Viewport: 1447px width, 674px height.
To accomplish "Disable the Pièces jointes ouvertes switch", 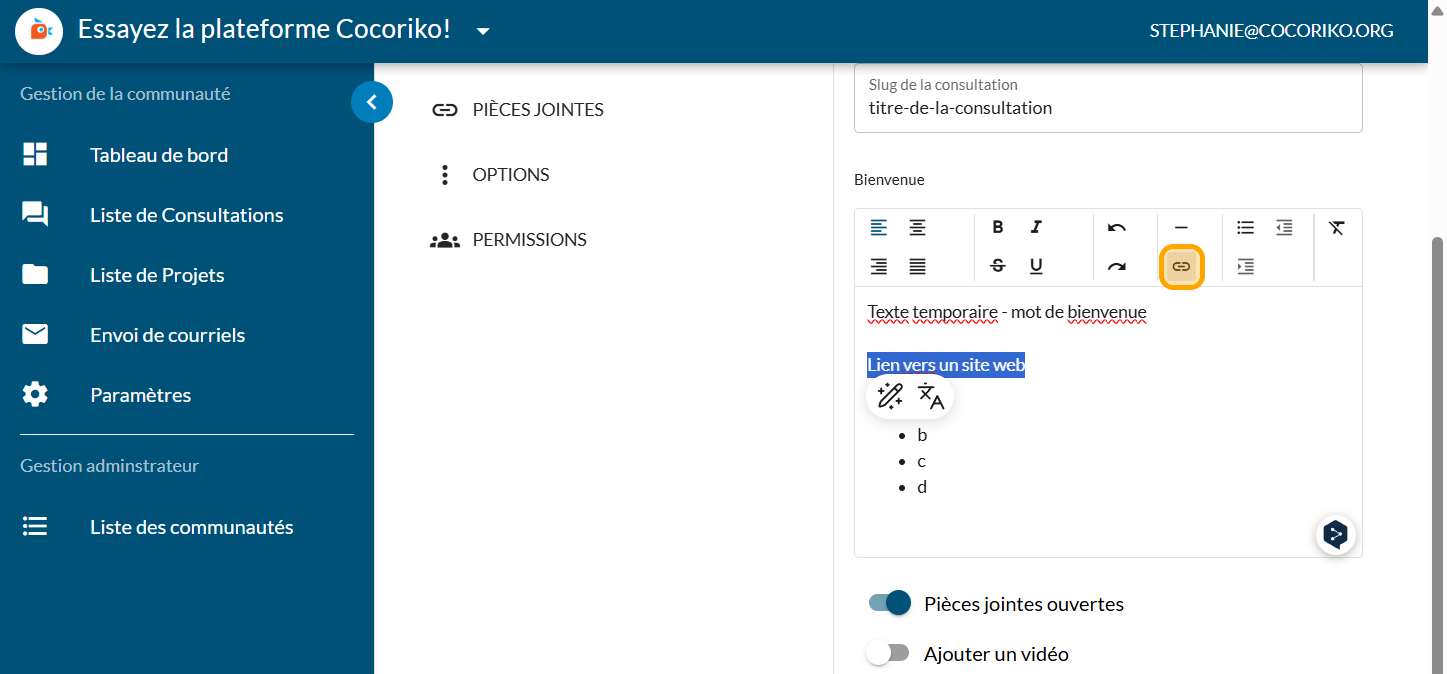I will tap(890, 603).
